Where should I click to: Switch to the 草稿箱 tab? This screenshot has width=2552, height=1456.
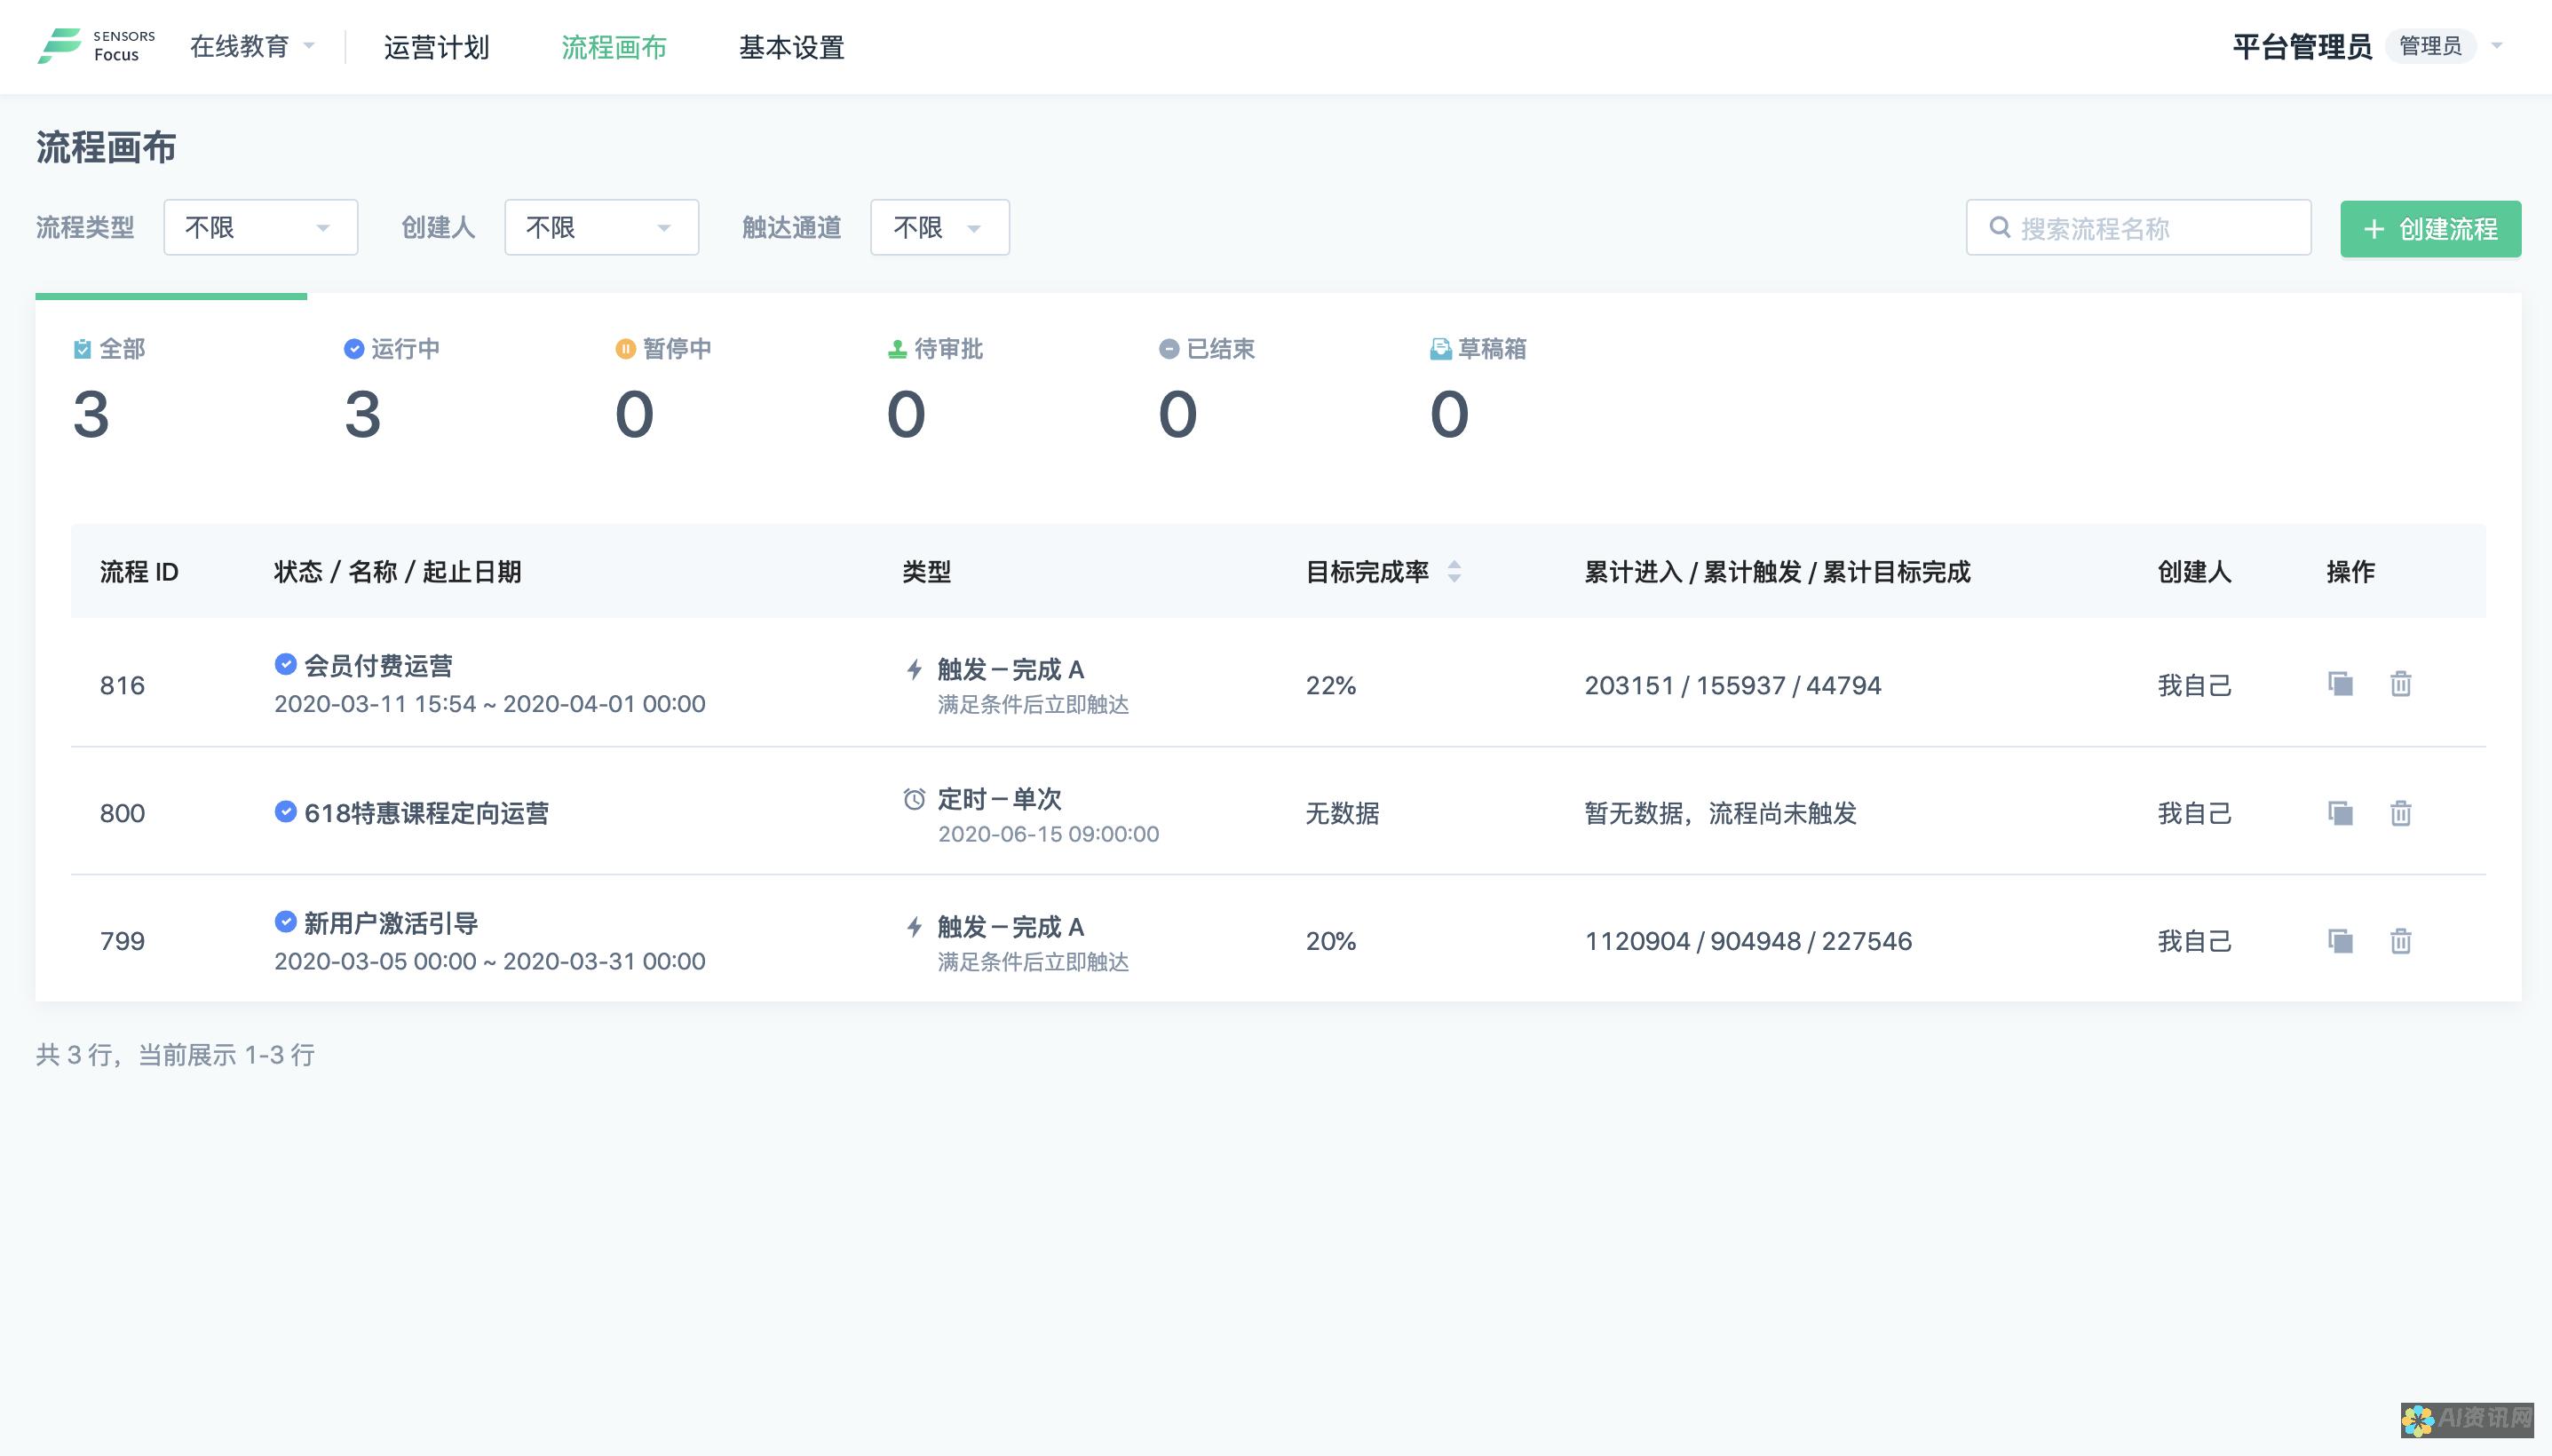1479,349
